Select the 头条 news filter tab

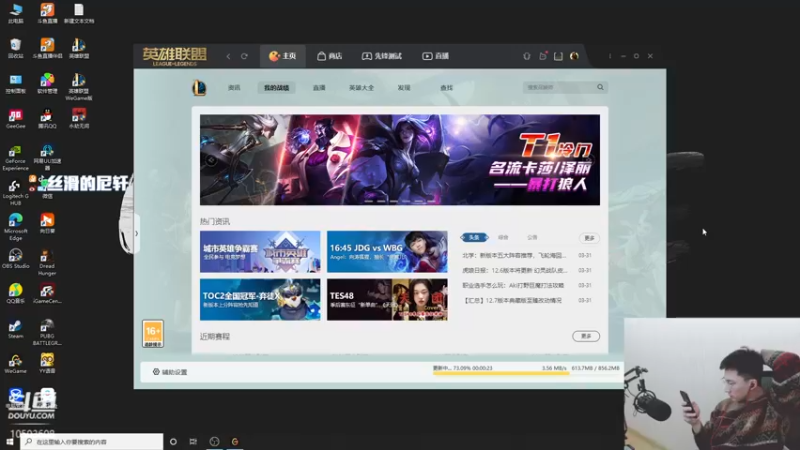pos(474,237)
